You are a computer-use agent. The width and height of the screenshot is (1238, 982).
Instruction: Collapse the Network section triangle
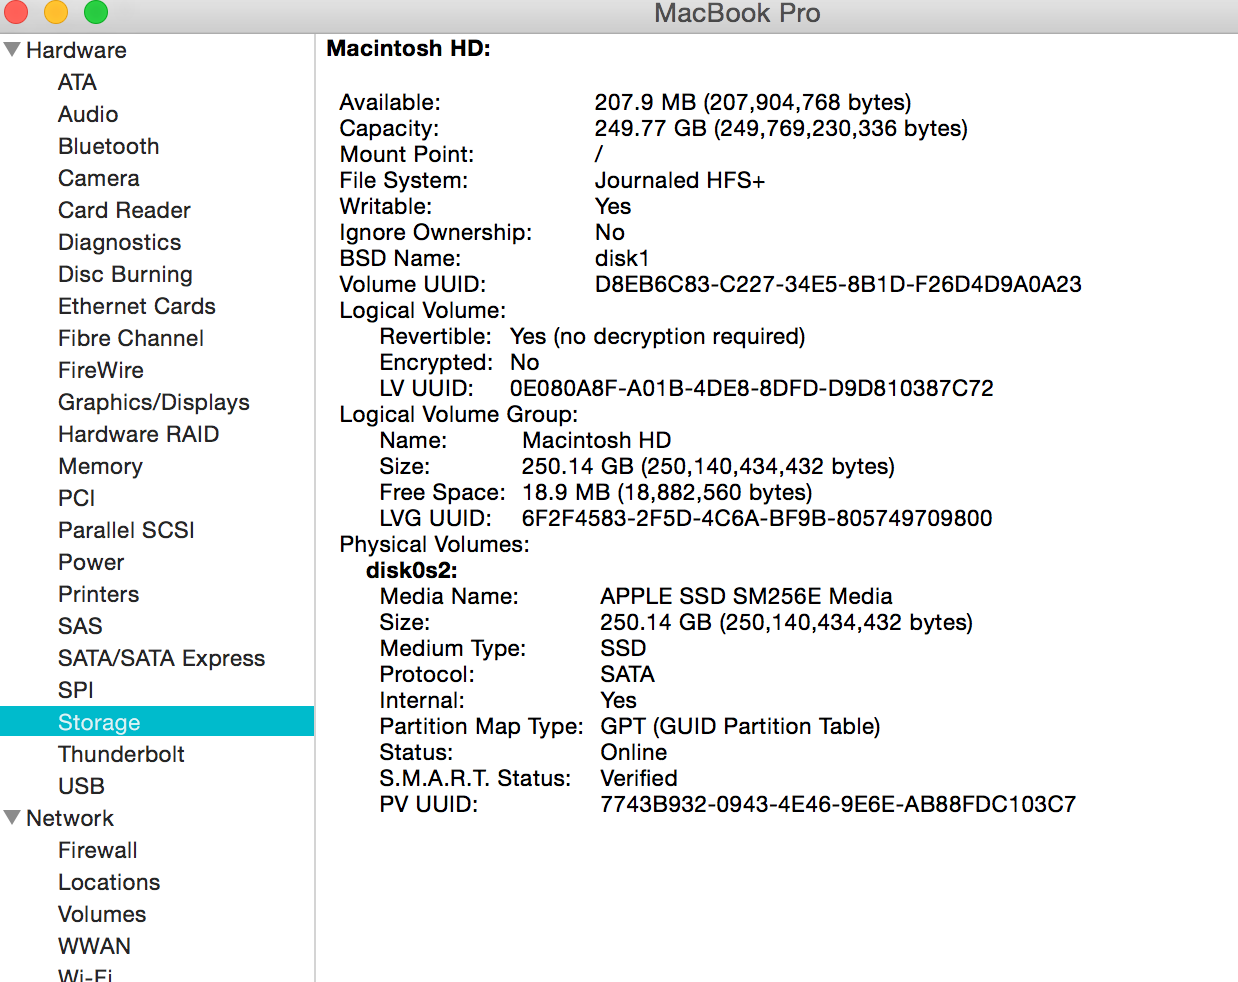click(x=12, y=818)
